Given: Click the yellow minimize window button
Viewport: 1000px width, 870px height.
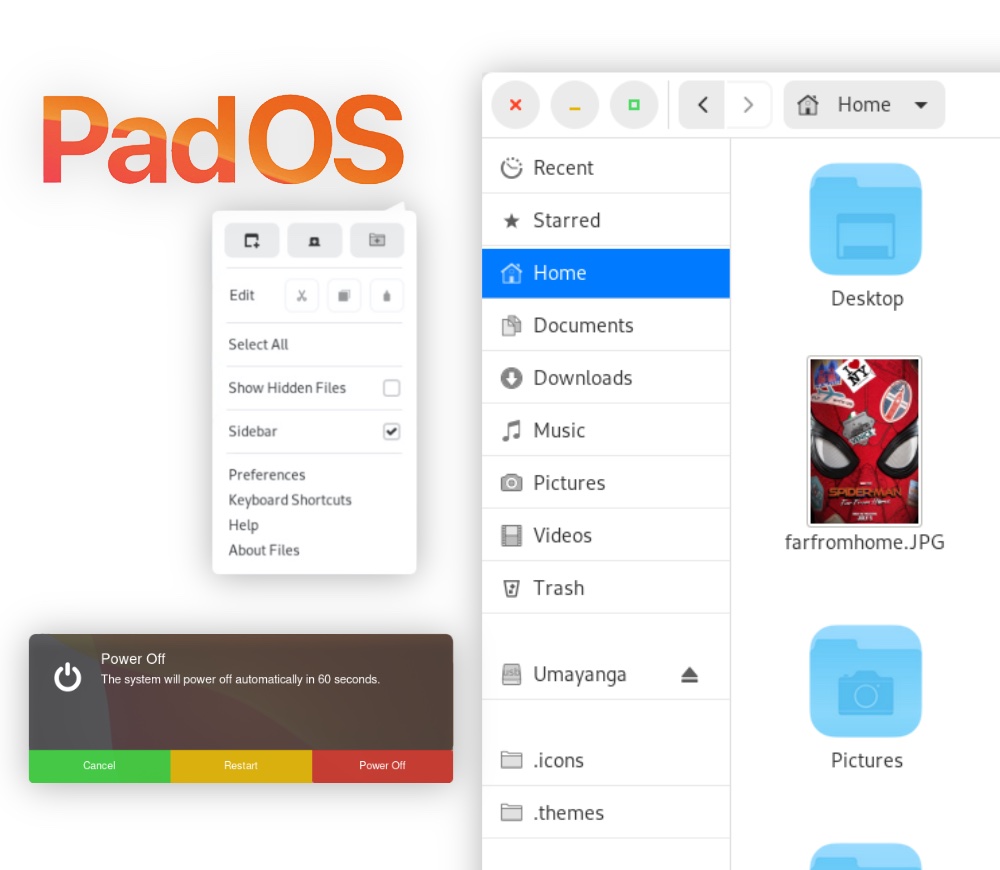Looking at the screenshot, I should pos(575,105).
